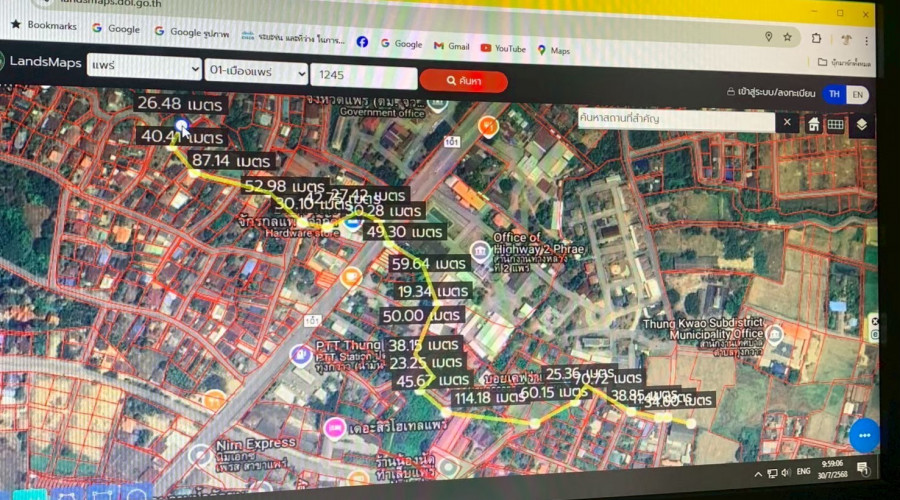900x500 pixels.
Task: Open the YouTube bookmark
Action: pyautogui.click(x=502, y=47)
